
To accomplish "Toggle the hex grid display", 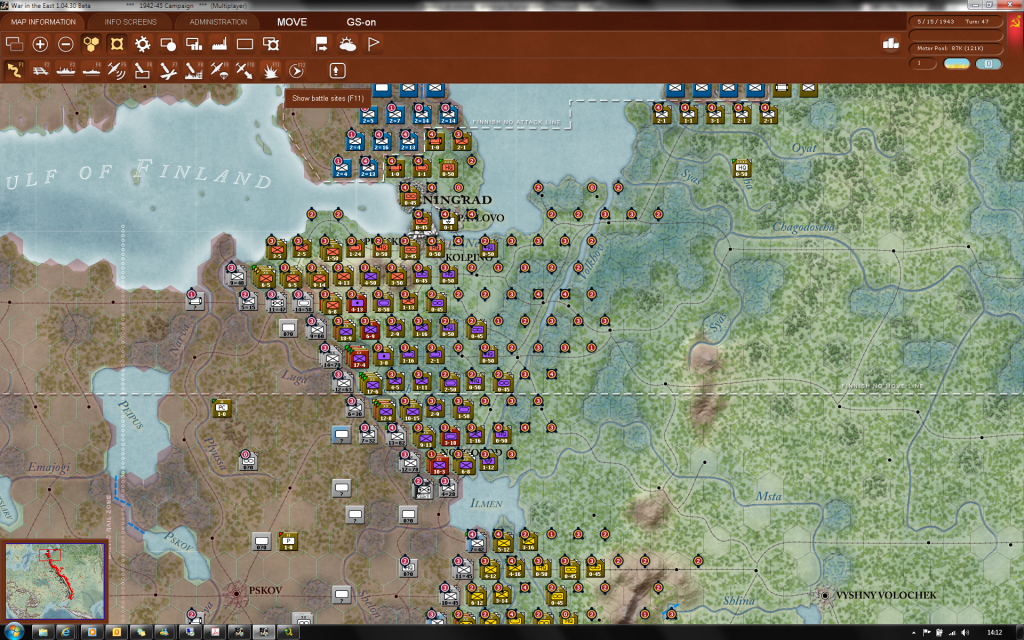I will click(x=91, y=44).
